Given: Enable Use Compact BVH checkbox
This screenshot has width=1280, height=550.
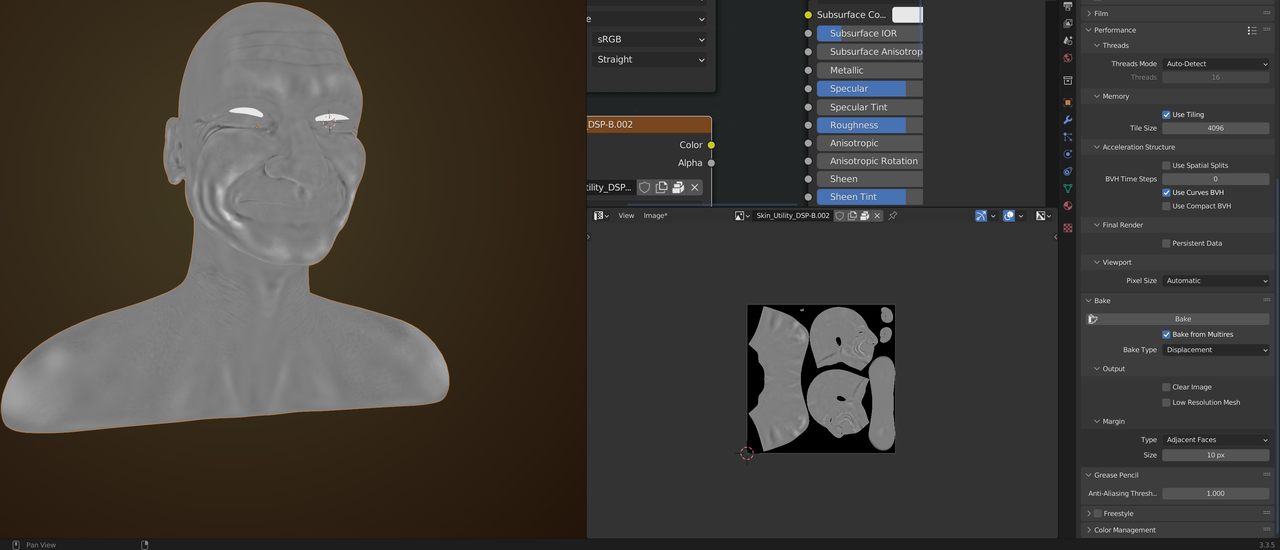Looking at the screenshot, I should [1166, 206].
